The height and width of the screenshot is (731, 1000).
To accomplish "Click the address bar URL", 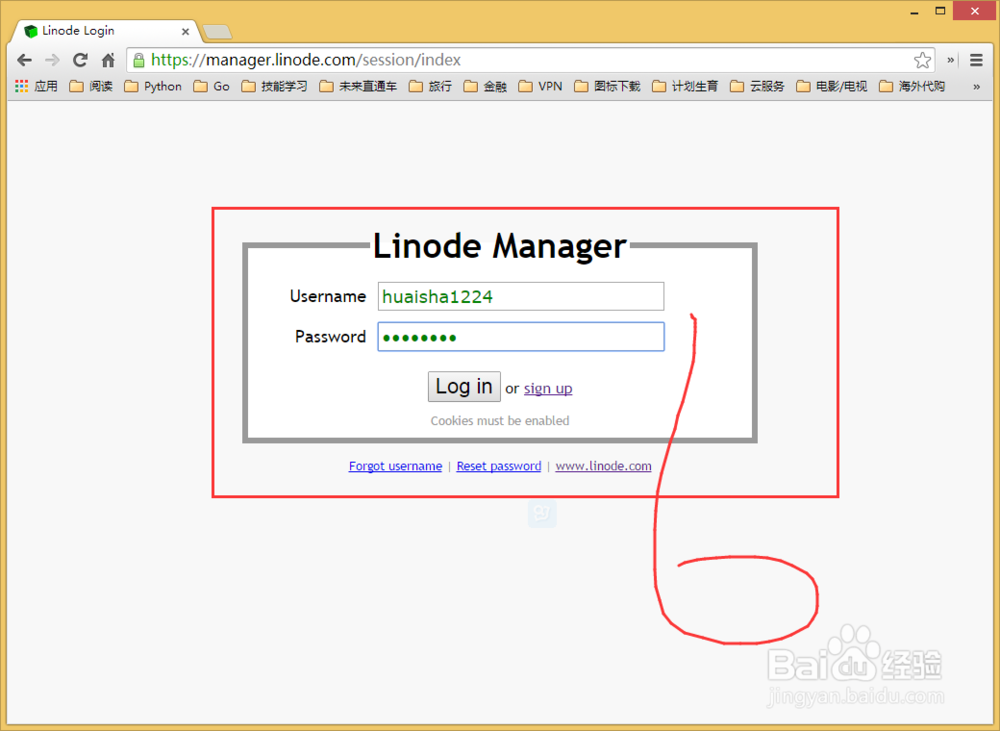I will (306, 60).
